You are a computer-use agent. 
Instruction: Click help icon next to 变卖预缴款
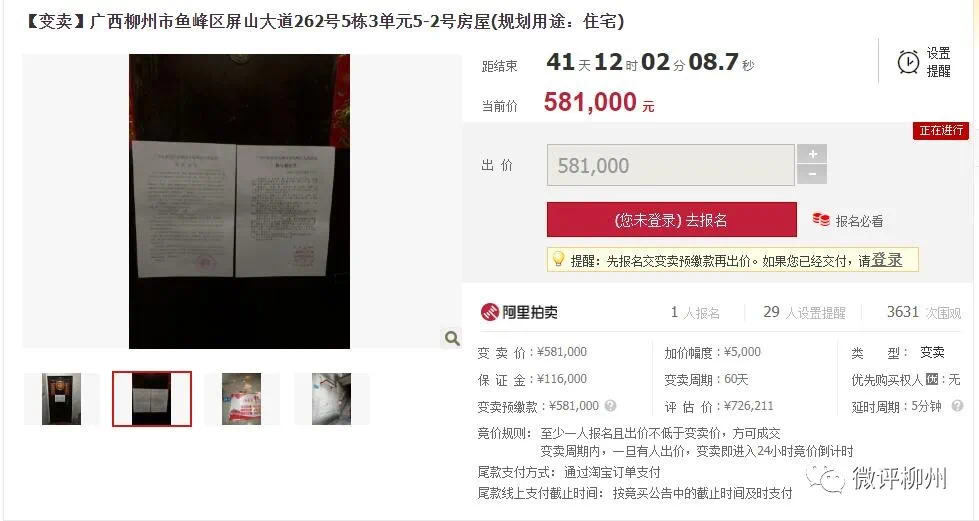pyautogui.click(x=611, y=405)
